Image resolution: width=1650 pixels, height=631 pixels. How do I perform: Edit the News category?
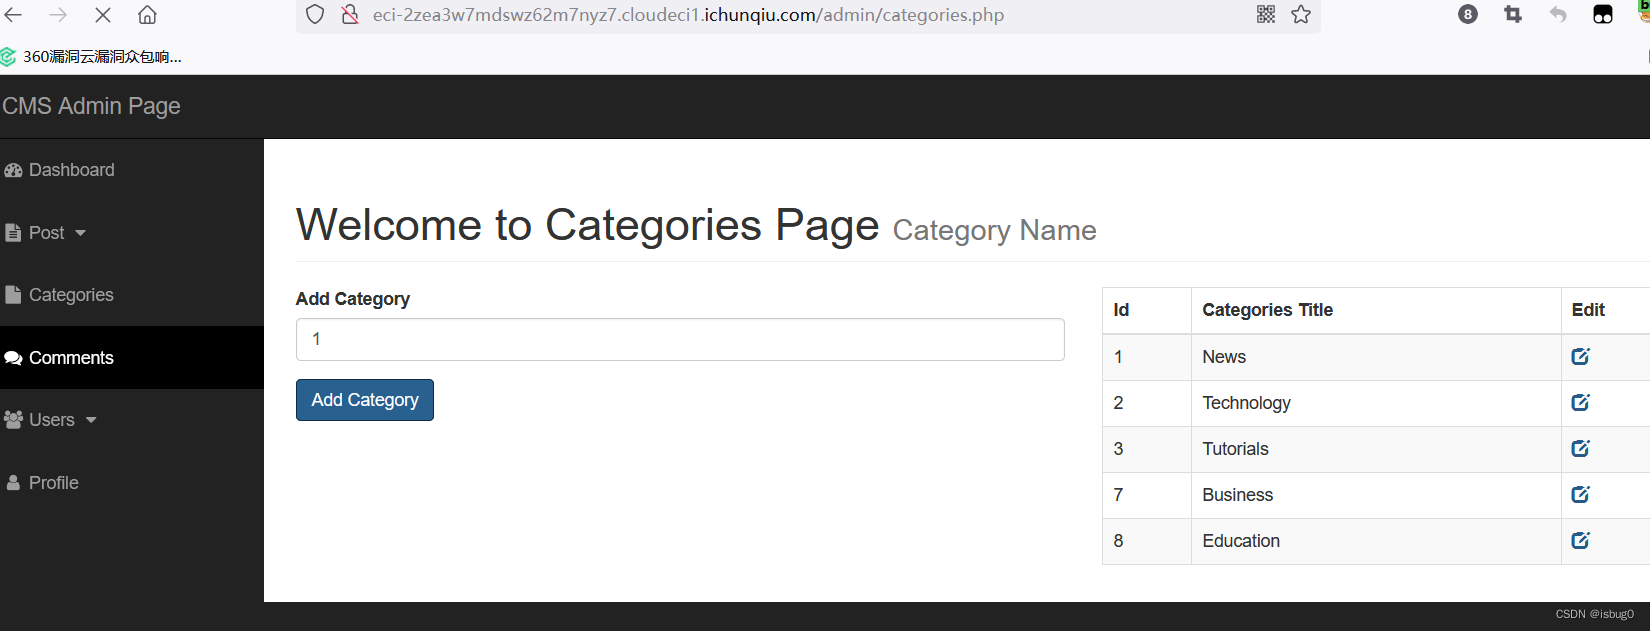click(x=1580, y=357)
